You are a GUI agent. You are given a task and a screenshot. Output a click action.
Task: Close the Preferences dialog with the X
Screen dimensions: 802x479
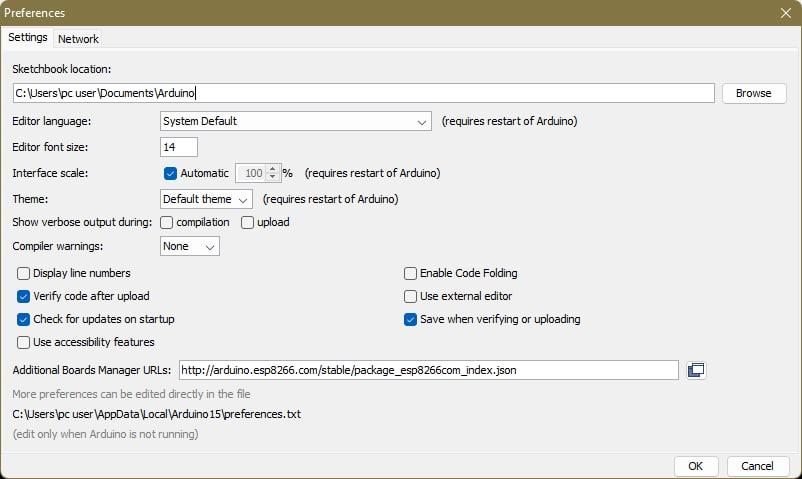pos(786,13)
